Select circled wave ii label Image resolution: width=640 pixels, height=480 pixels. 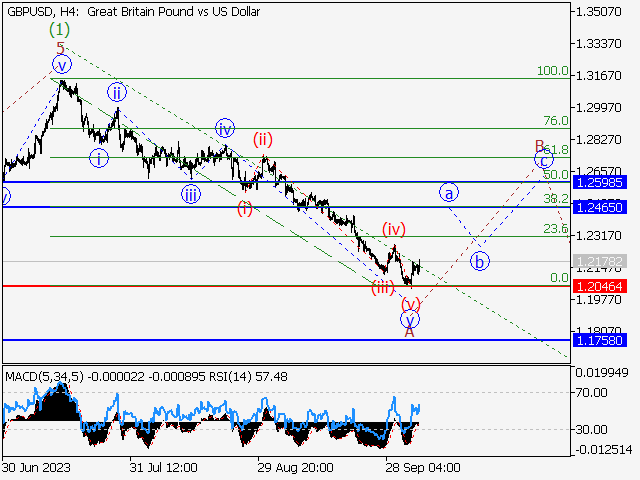tap(117, 93)
